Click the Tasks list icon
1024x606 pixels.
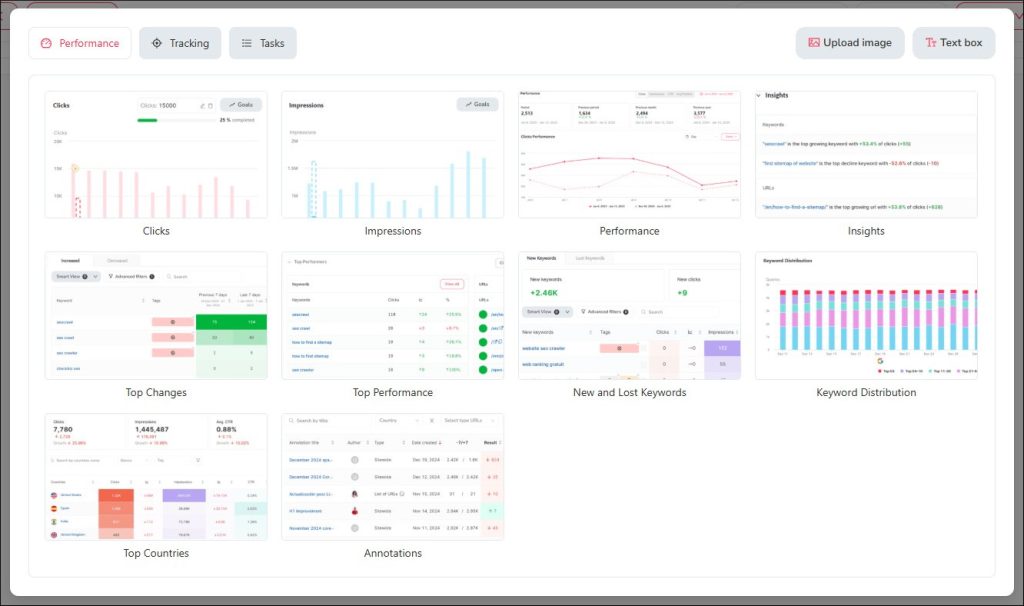tap(245, 43)
